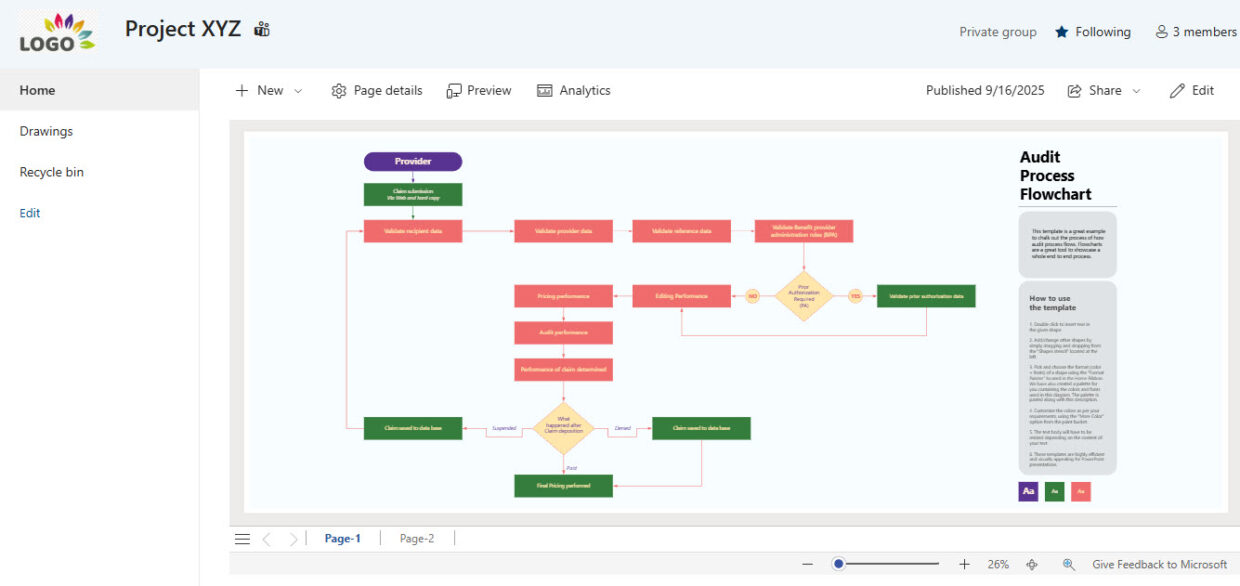Viewport: 1240px width, 586px height.
Task: Go to the previous page arrow
Action: pyautogui.click(x=267, y=539)
